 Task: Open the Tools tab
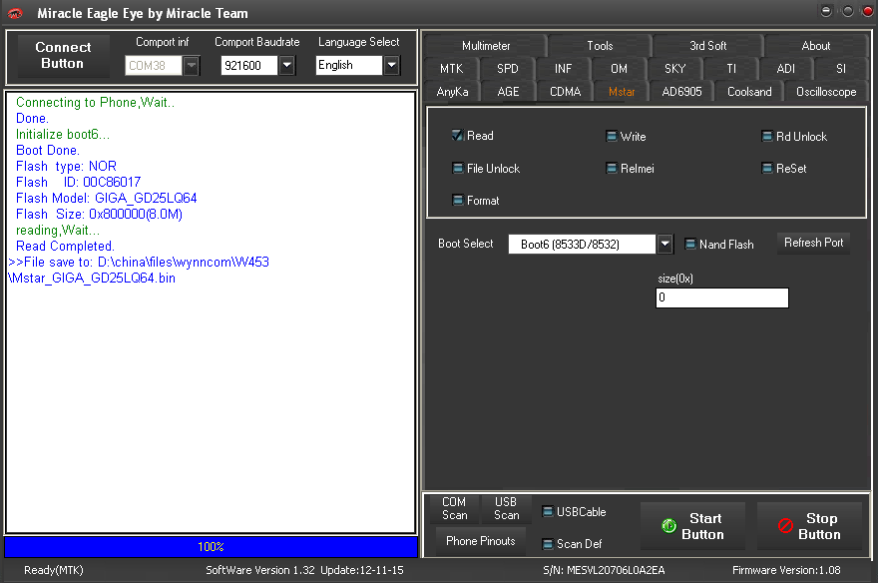(x=600, y=45)
